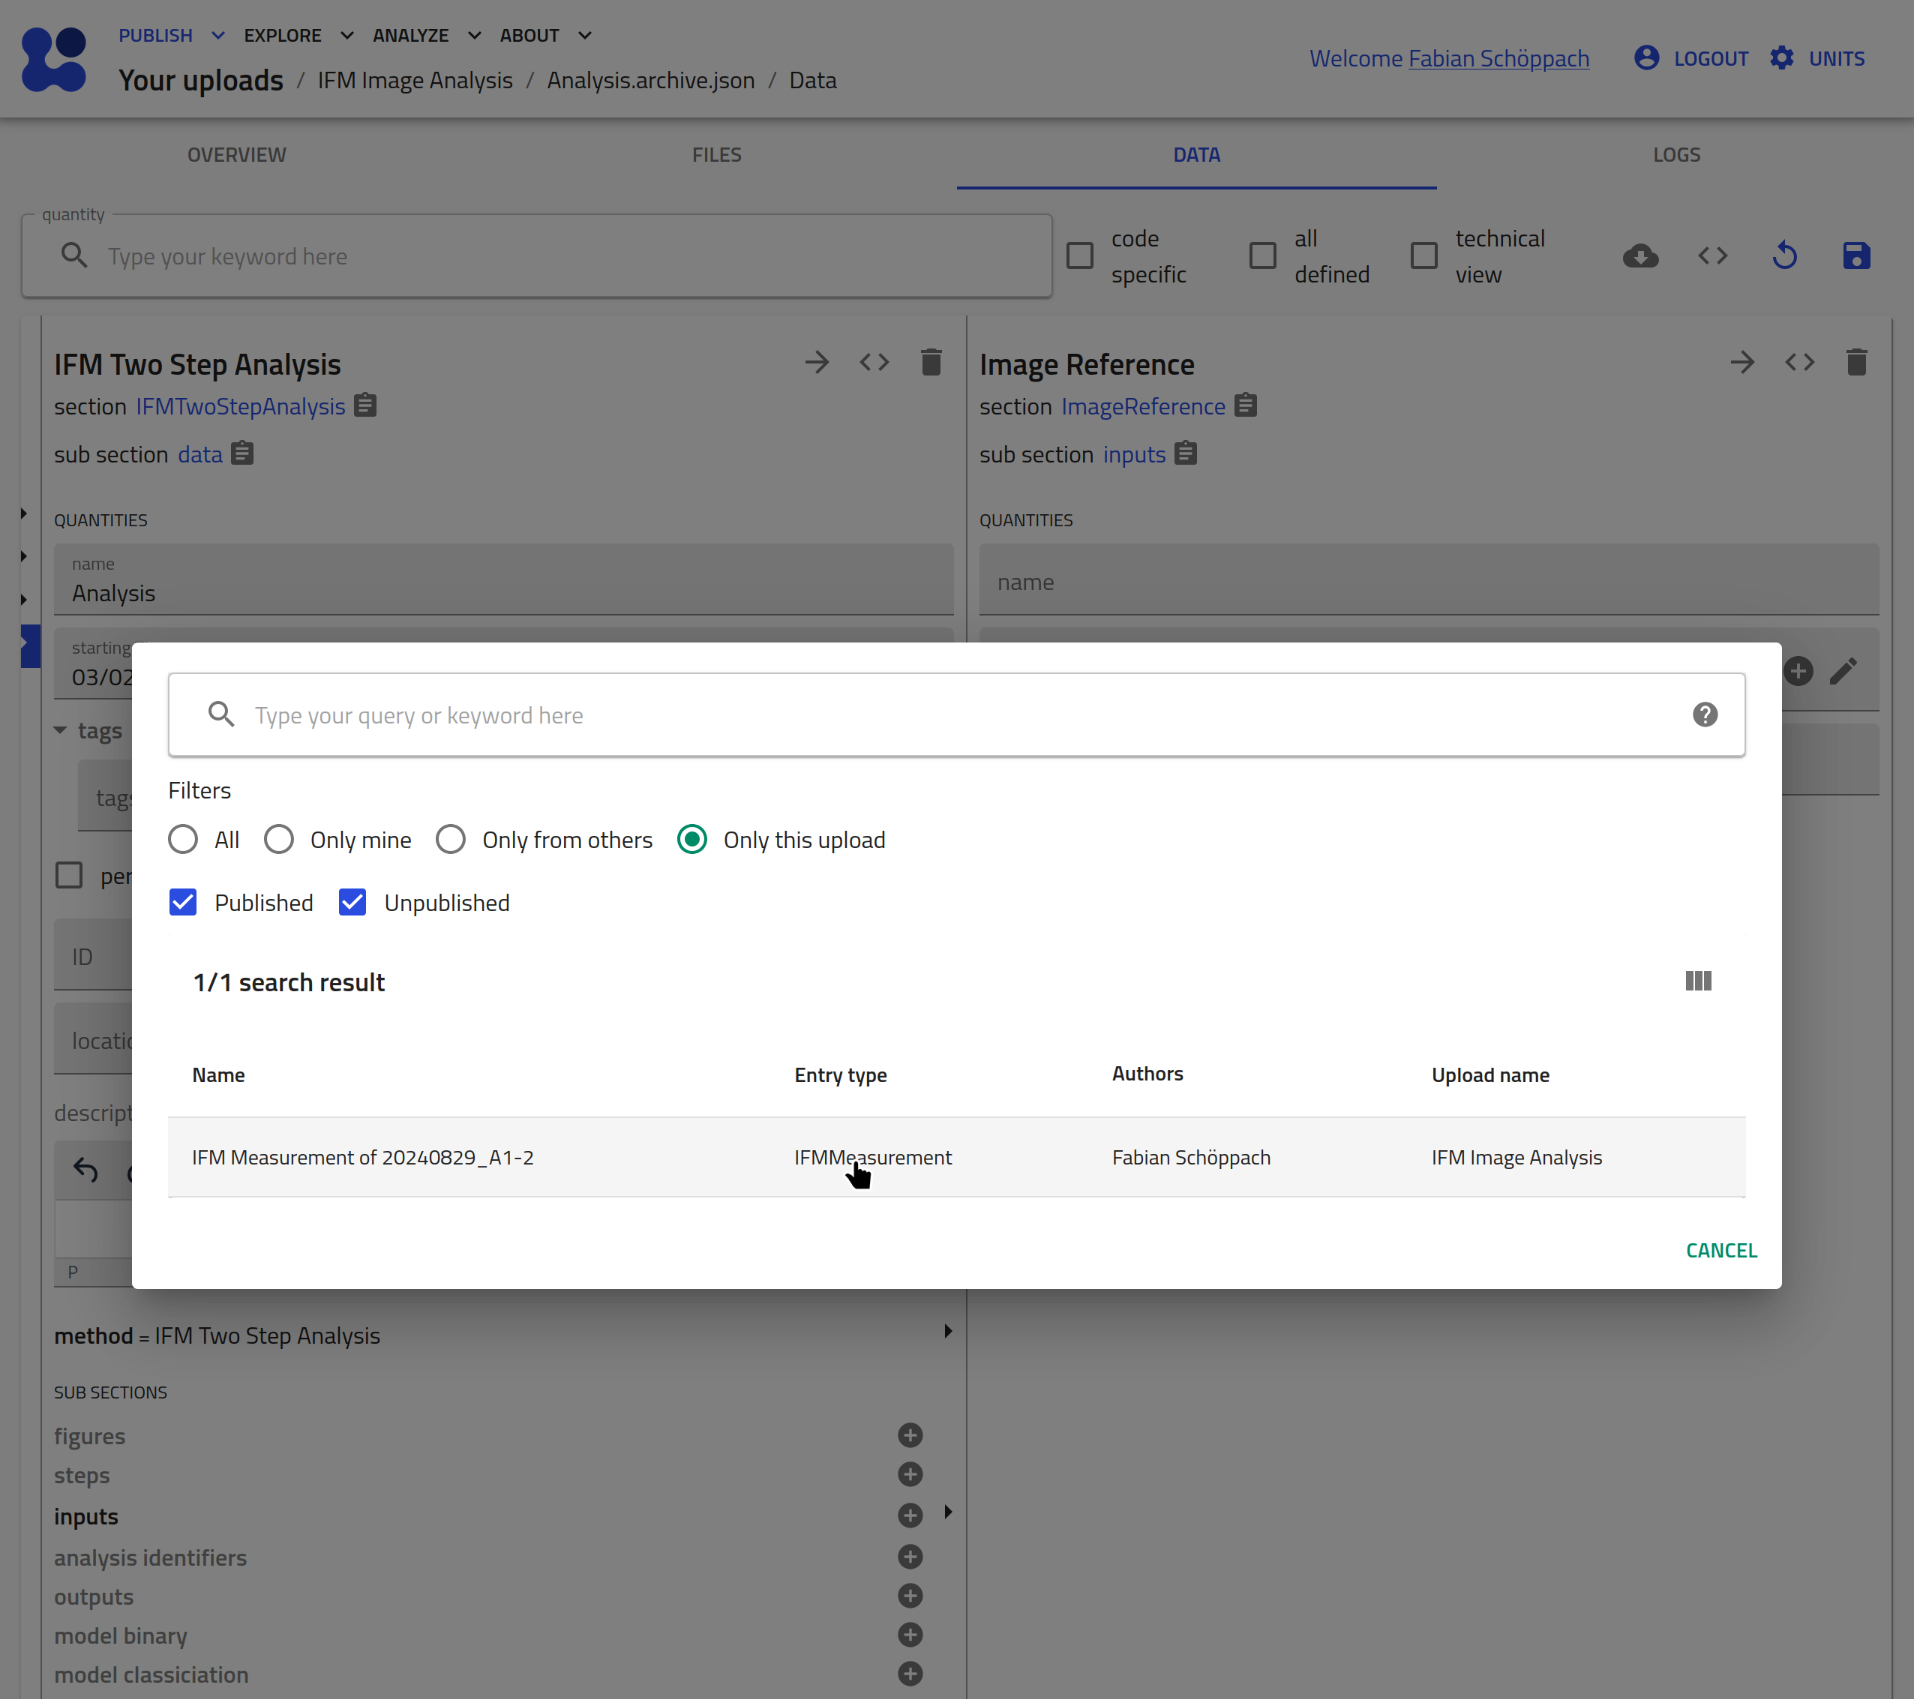Click the Logout link
The image size is (1914, 1699).
pyautogui.click(x=1710, y=58)
